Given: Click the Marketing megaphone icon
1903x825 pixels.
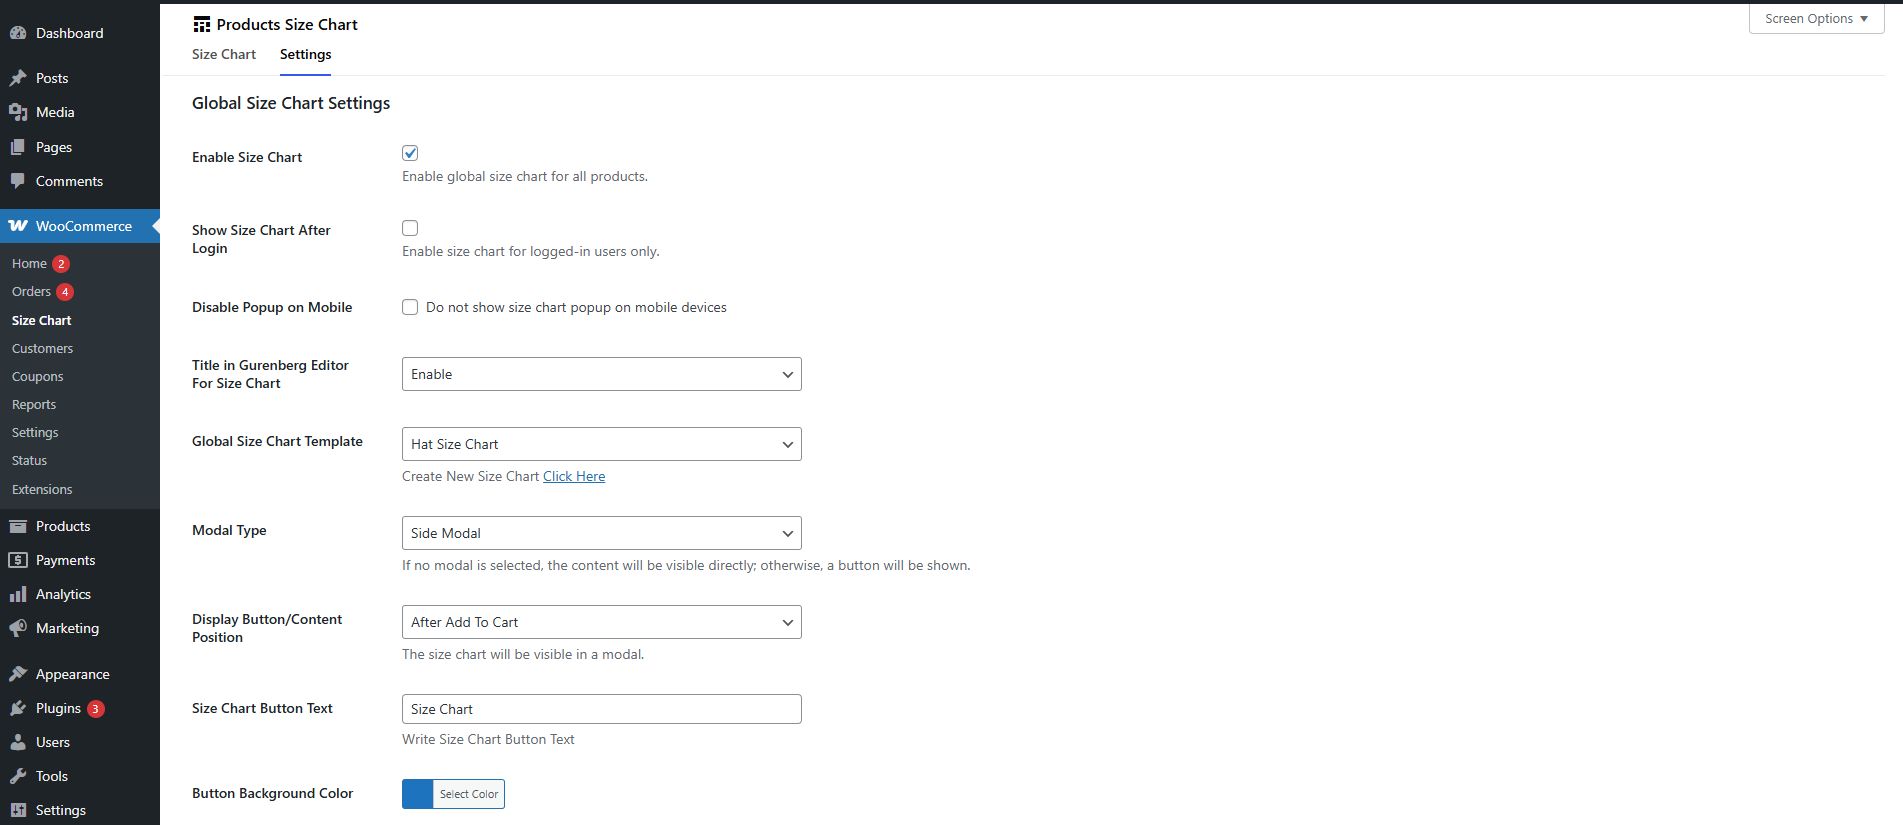Looking at the screenshot, I should click(18, 628).
